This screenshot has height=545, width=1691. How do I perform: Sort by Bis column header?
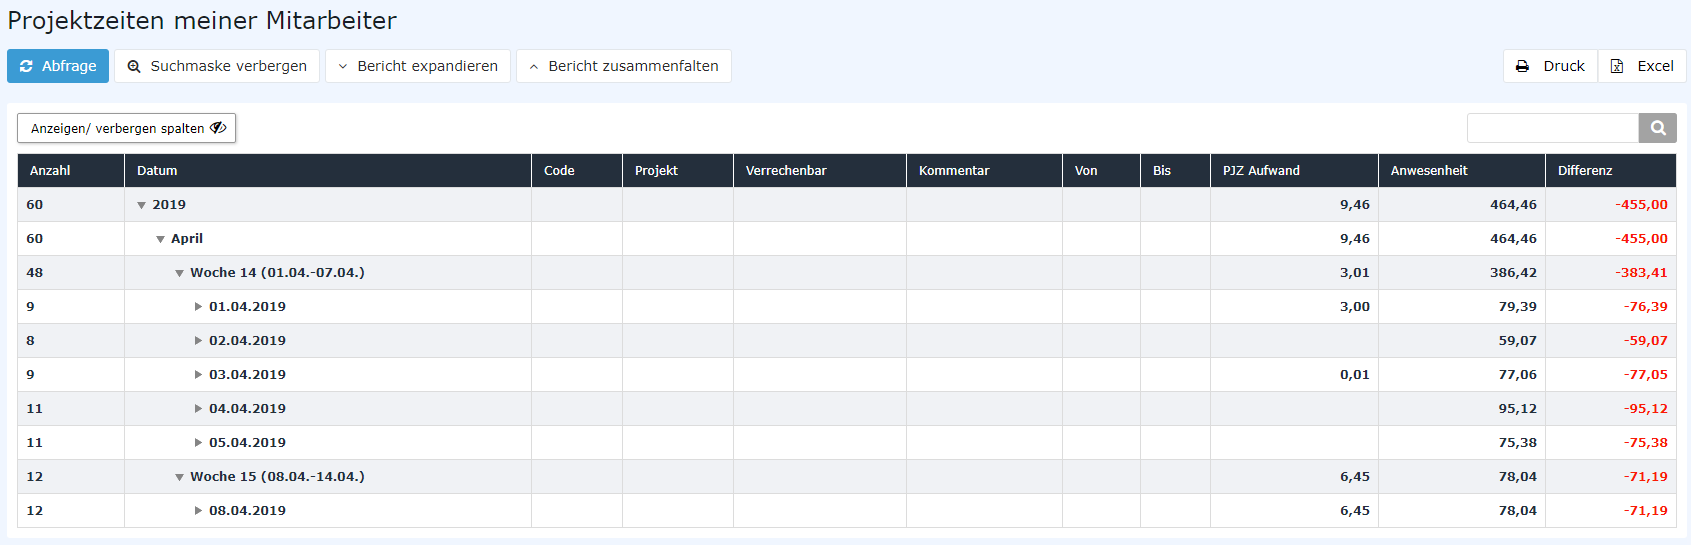tap(1176, 171)
